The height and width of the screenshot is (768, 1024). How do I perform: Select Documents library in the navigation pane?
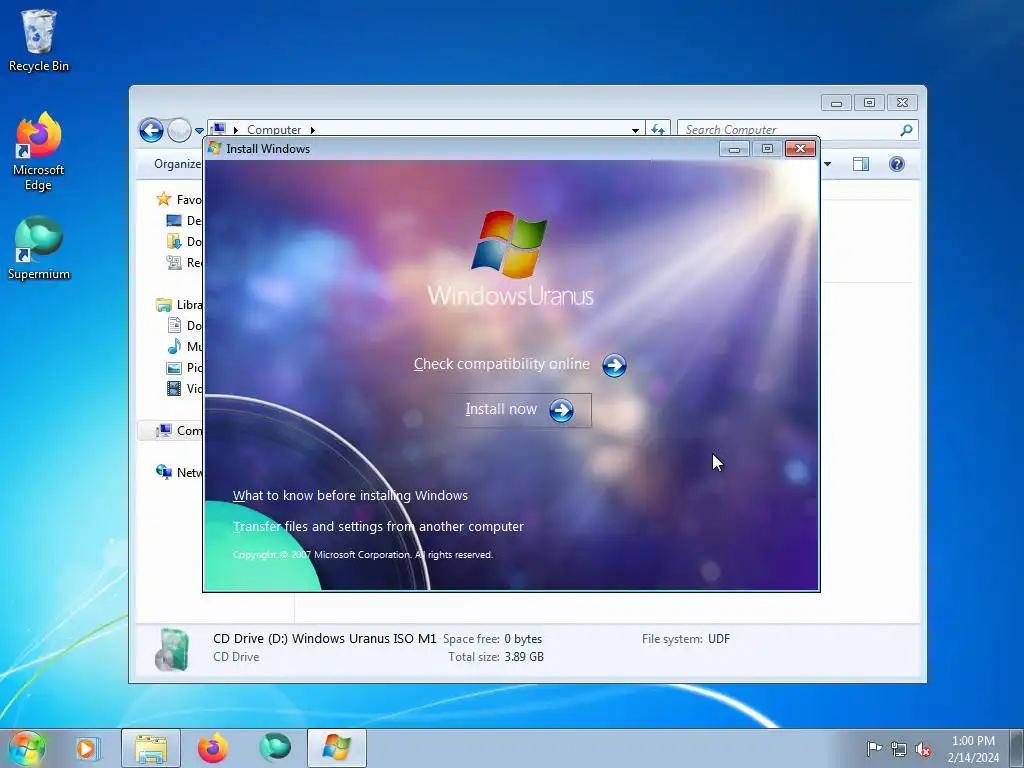(x=184, y=326)
